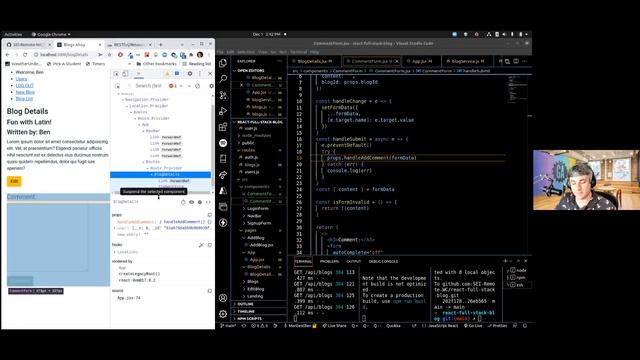Click the LOG OUT link

(x=24, y=85)
